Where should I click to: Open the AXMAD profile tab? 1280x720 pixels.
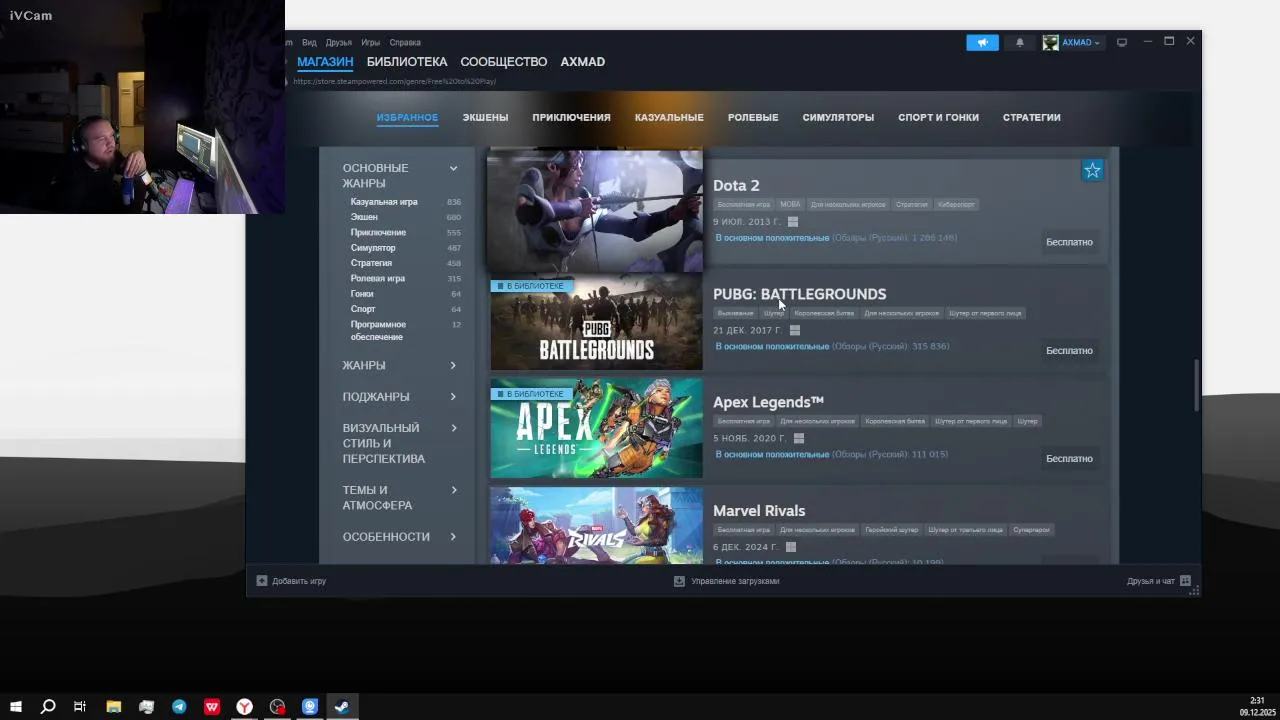point(583,62)
